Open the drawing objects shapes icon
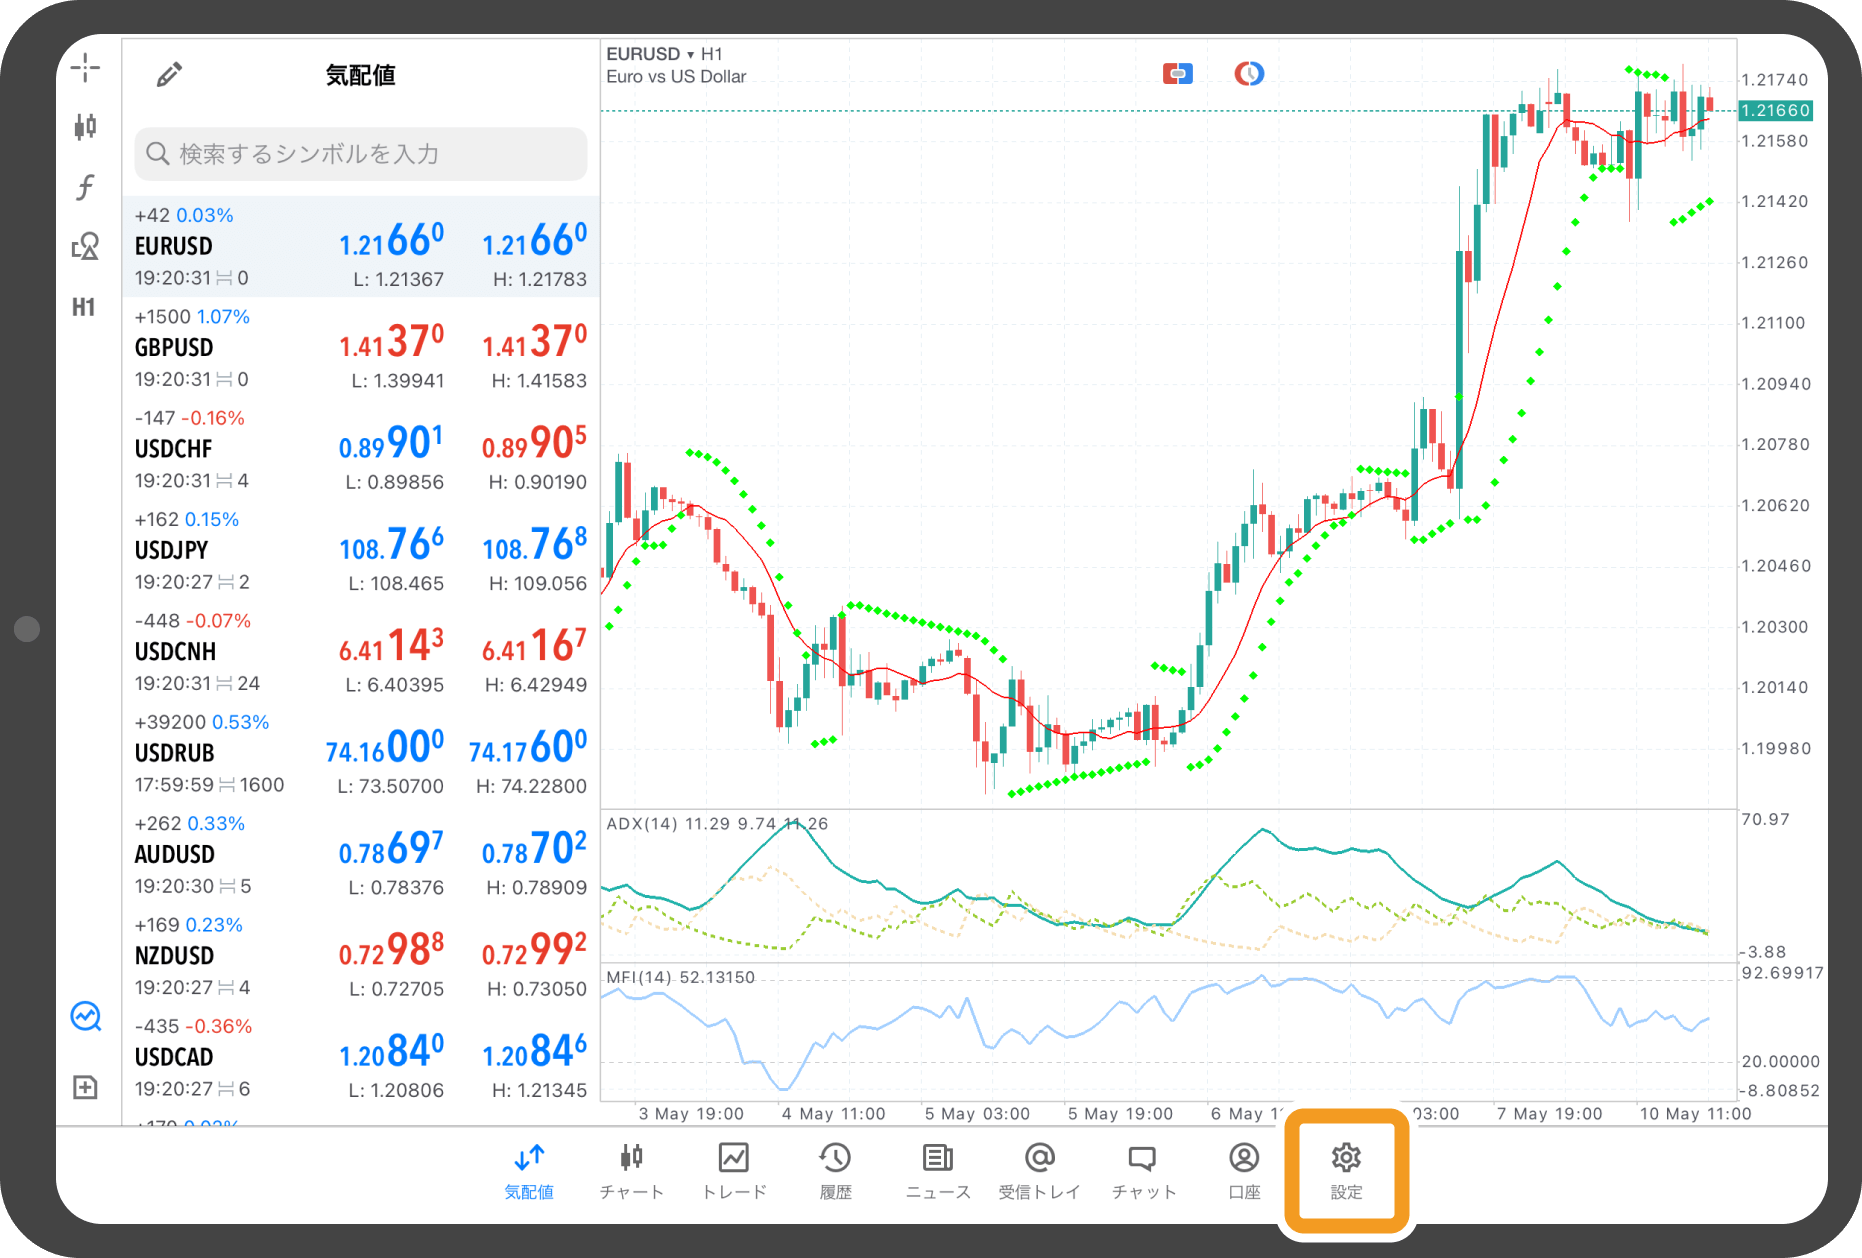 (85, 246)
